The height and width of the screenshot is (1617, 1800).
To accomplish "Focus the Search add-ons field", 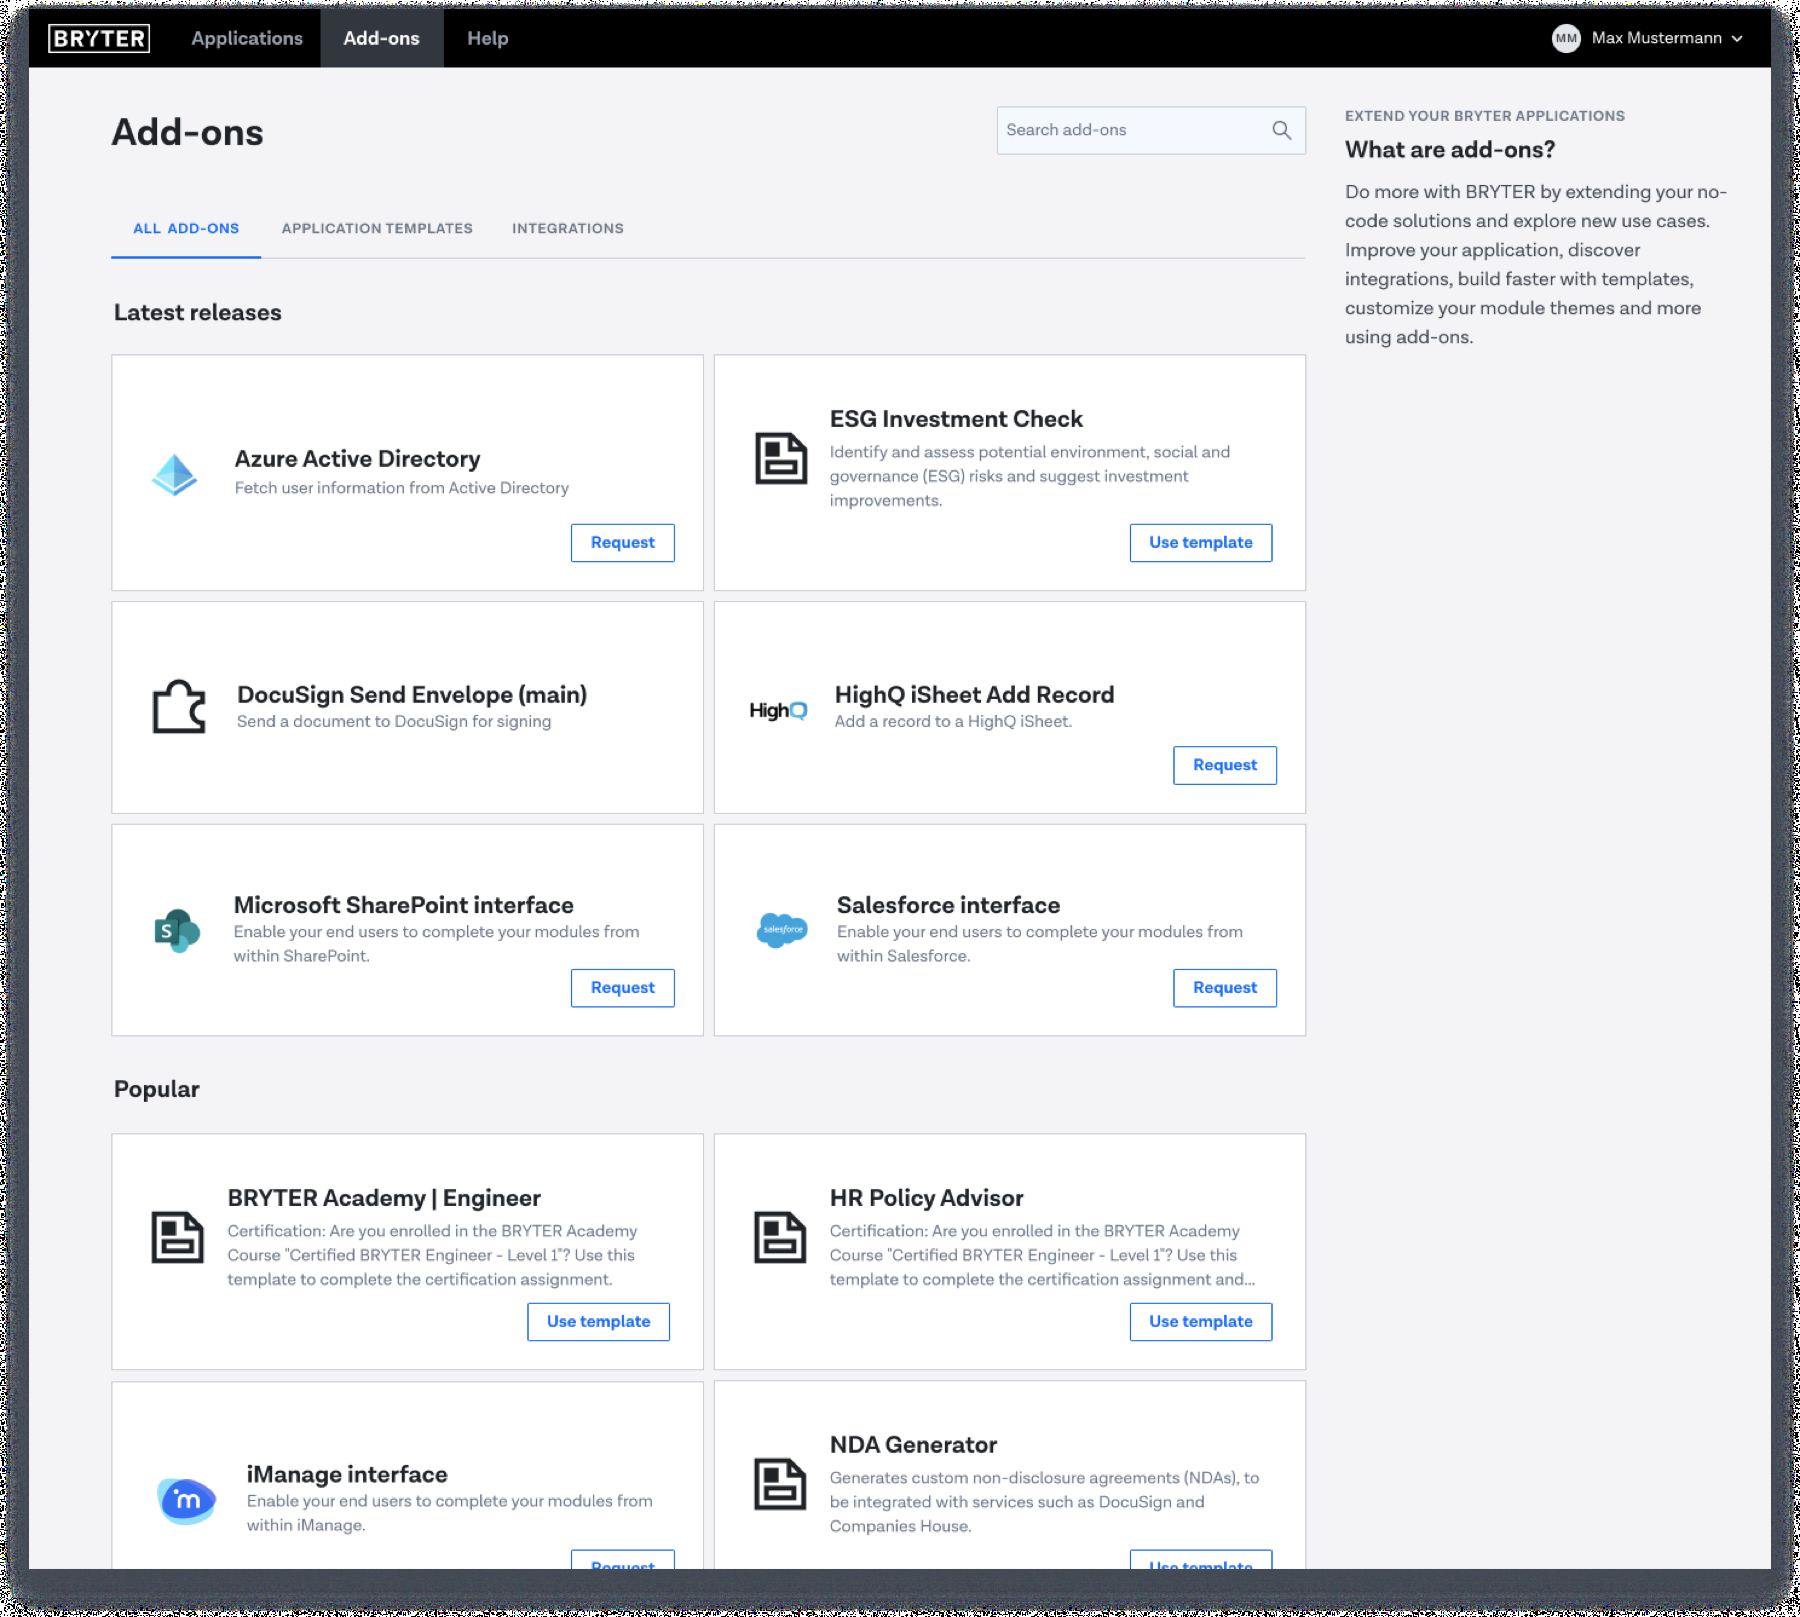I will tap(1151, 130).
